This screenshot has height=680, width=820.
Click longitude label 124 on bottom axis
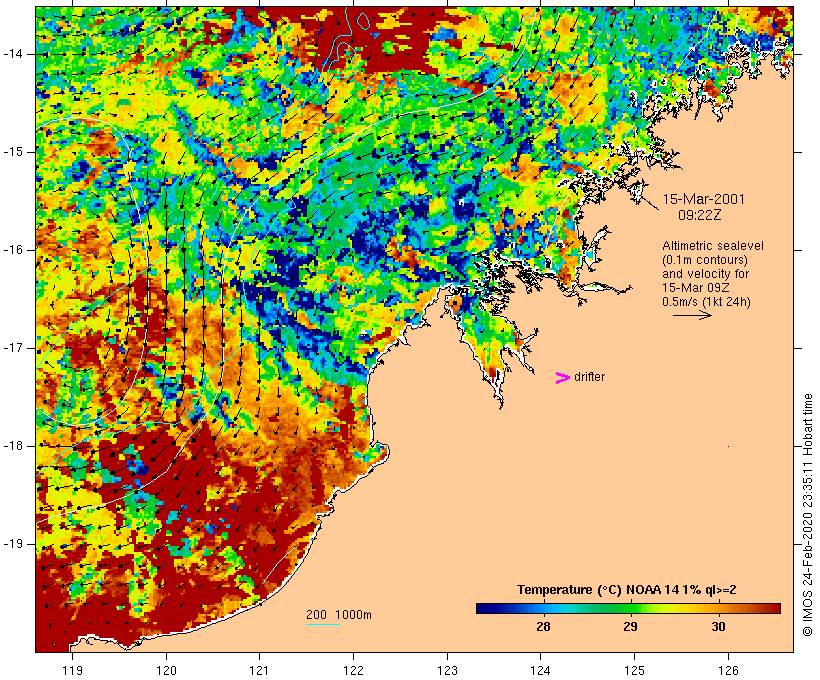point(541,670)
